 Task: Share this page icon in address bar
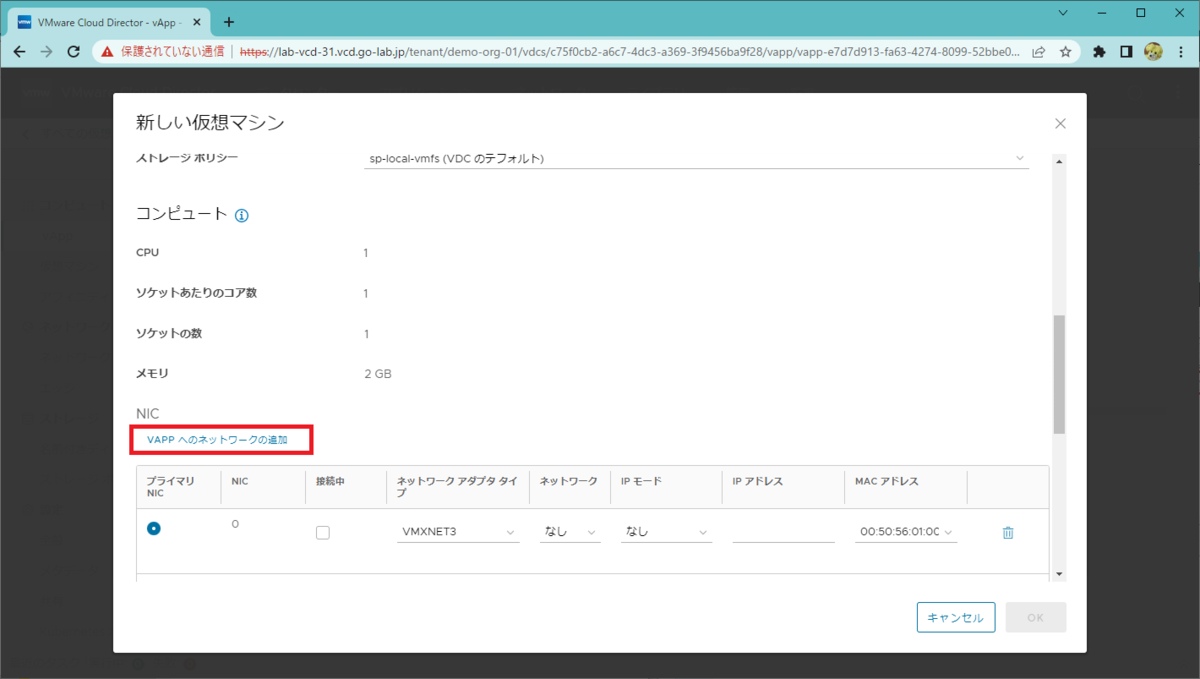tap(1039, 51)
